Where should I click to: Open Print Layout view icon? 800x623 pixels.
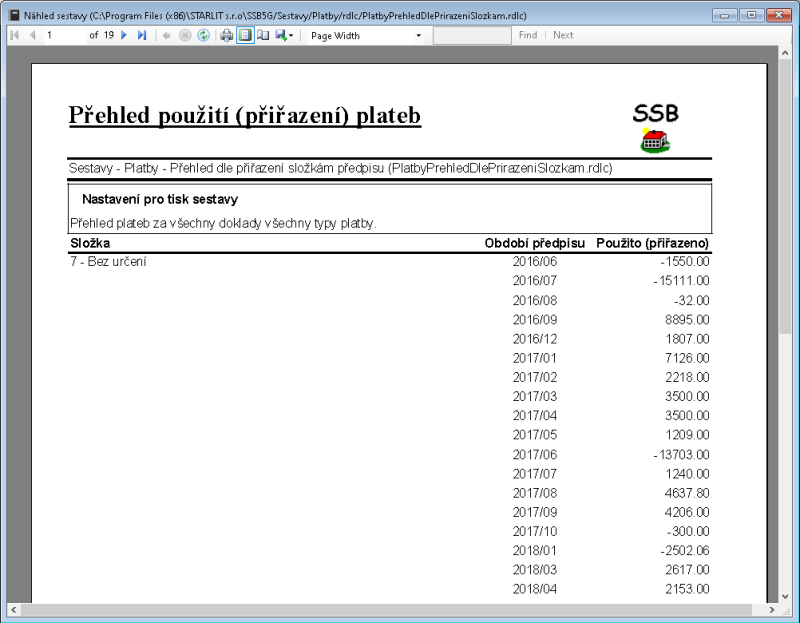[x=245, y=35]
